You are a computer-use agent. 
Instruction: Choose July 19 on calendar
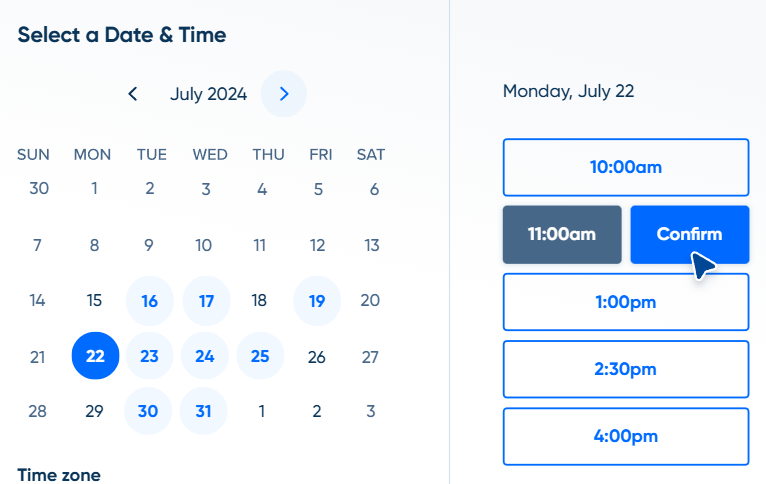coord(317,301)
